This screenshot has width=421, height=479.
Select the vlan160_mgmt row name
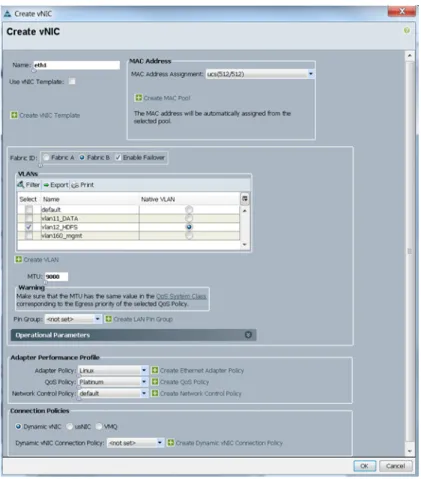(x=62, y=236)
